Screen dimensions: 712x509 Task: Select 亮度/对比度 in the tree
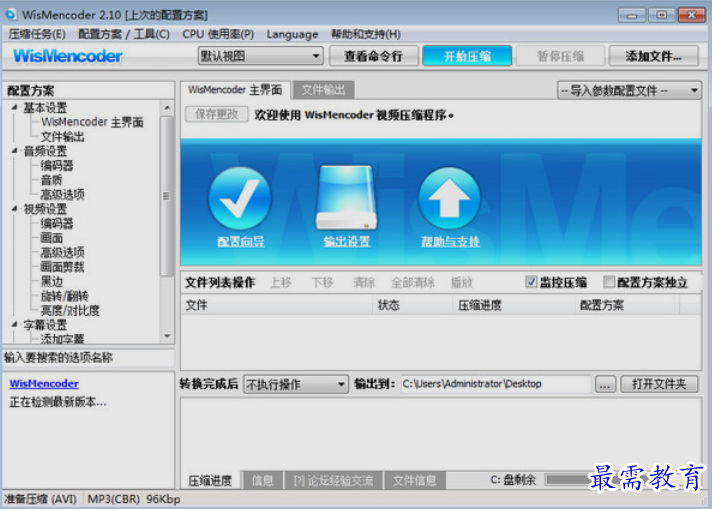70,311
